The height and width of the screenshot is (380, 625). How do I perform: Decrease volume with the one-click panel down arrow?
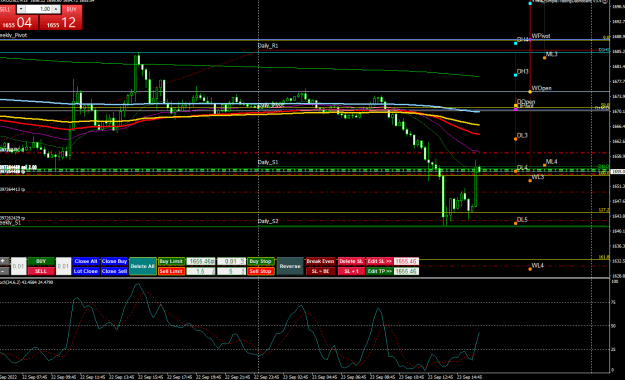tap(21, 9)
